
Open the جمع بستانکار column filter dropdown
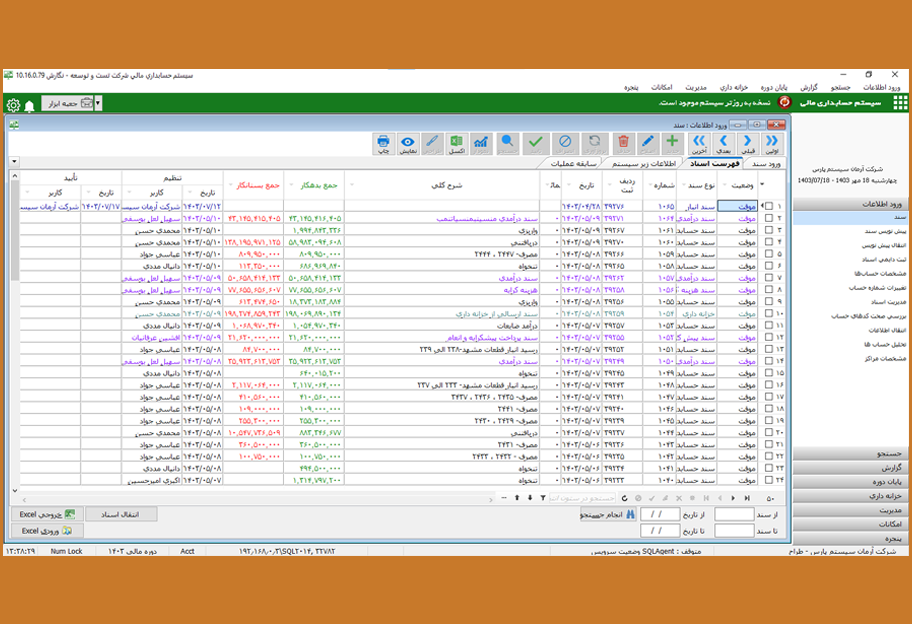[230, 186]
